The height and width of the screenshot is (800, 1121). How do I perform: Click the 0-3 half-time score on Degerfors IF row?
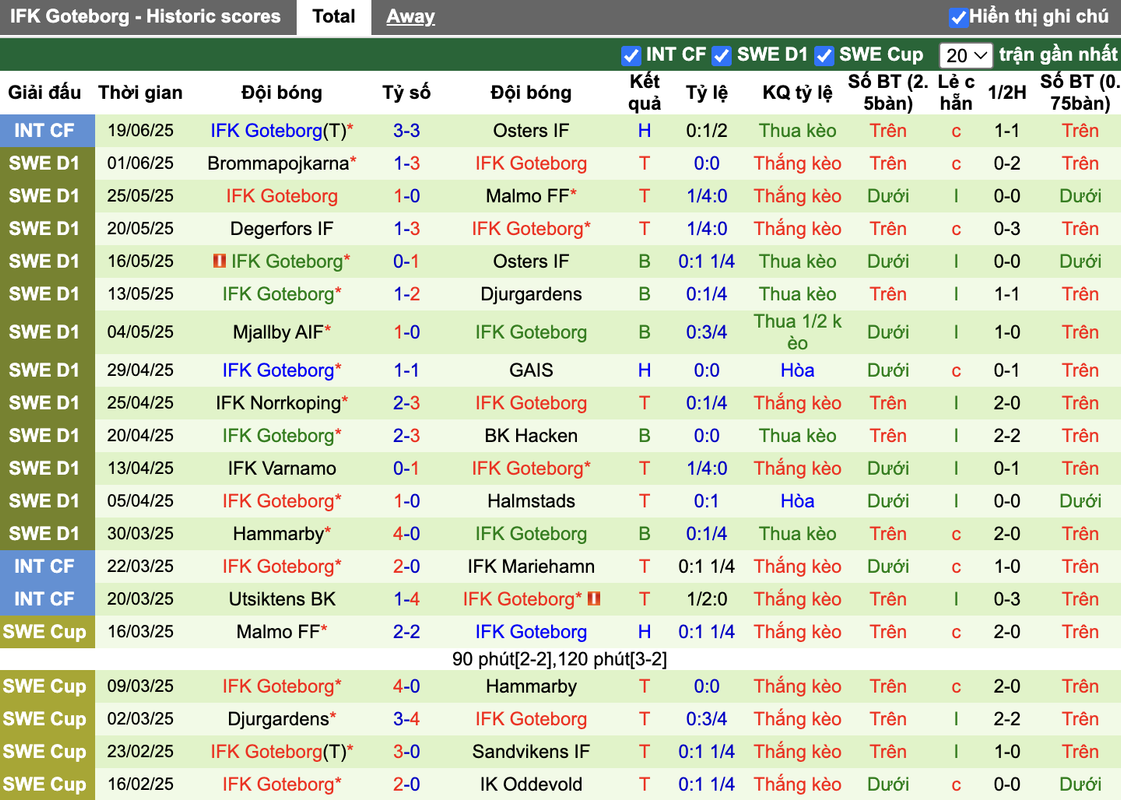click(1007, 229)
